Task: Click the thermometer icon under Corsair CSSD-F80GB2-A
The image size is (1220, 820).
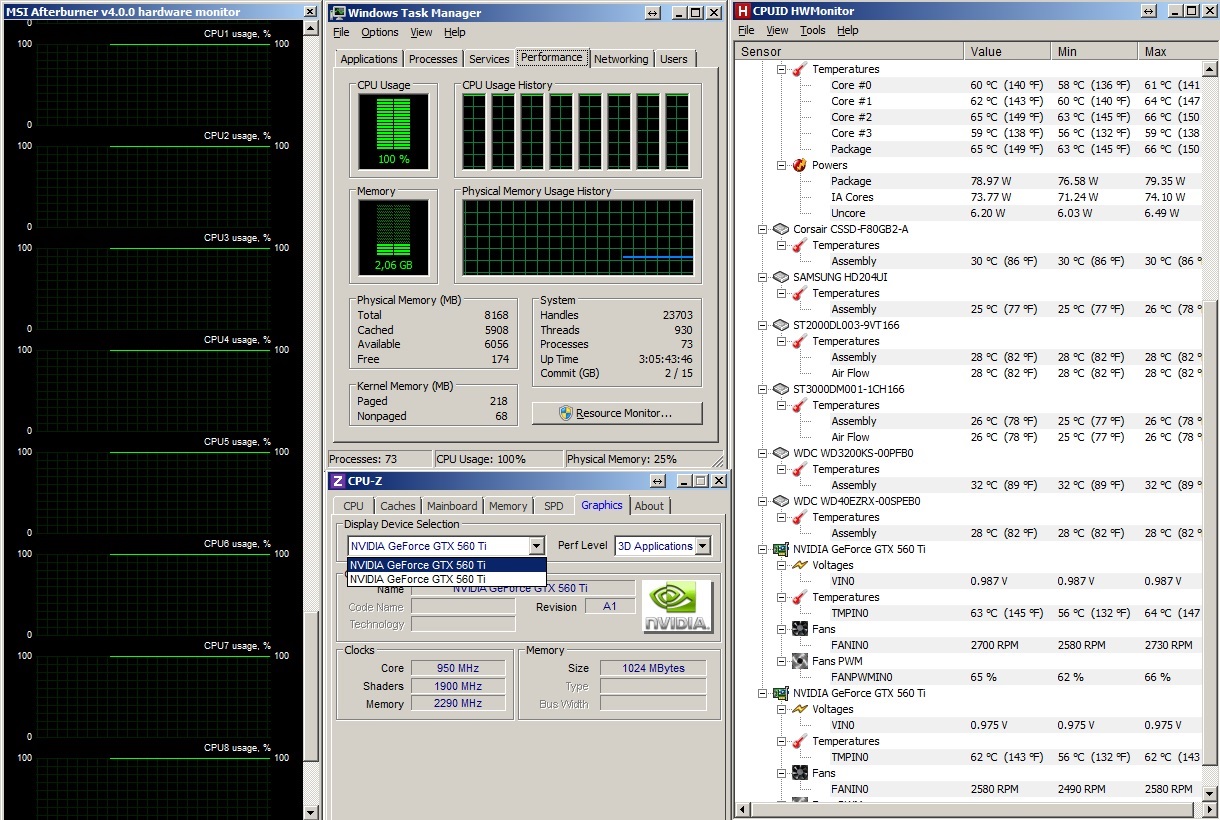Action: tap(799, 245)
